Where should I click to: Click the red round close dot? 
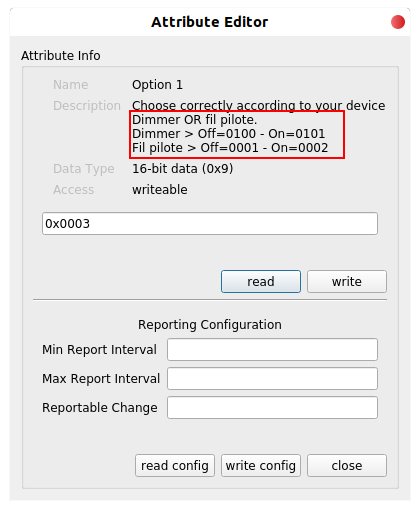pos(398,22)
